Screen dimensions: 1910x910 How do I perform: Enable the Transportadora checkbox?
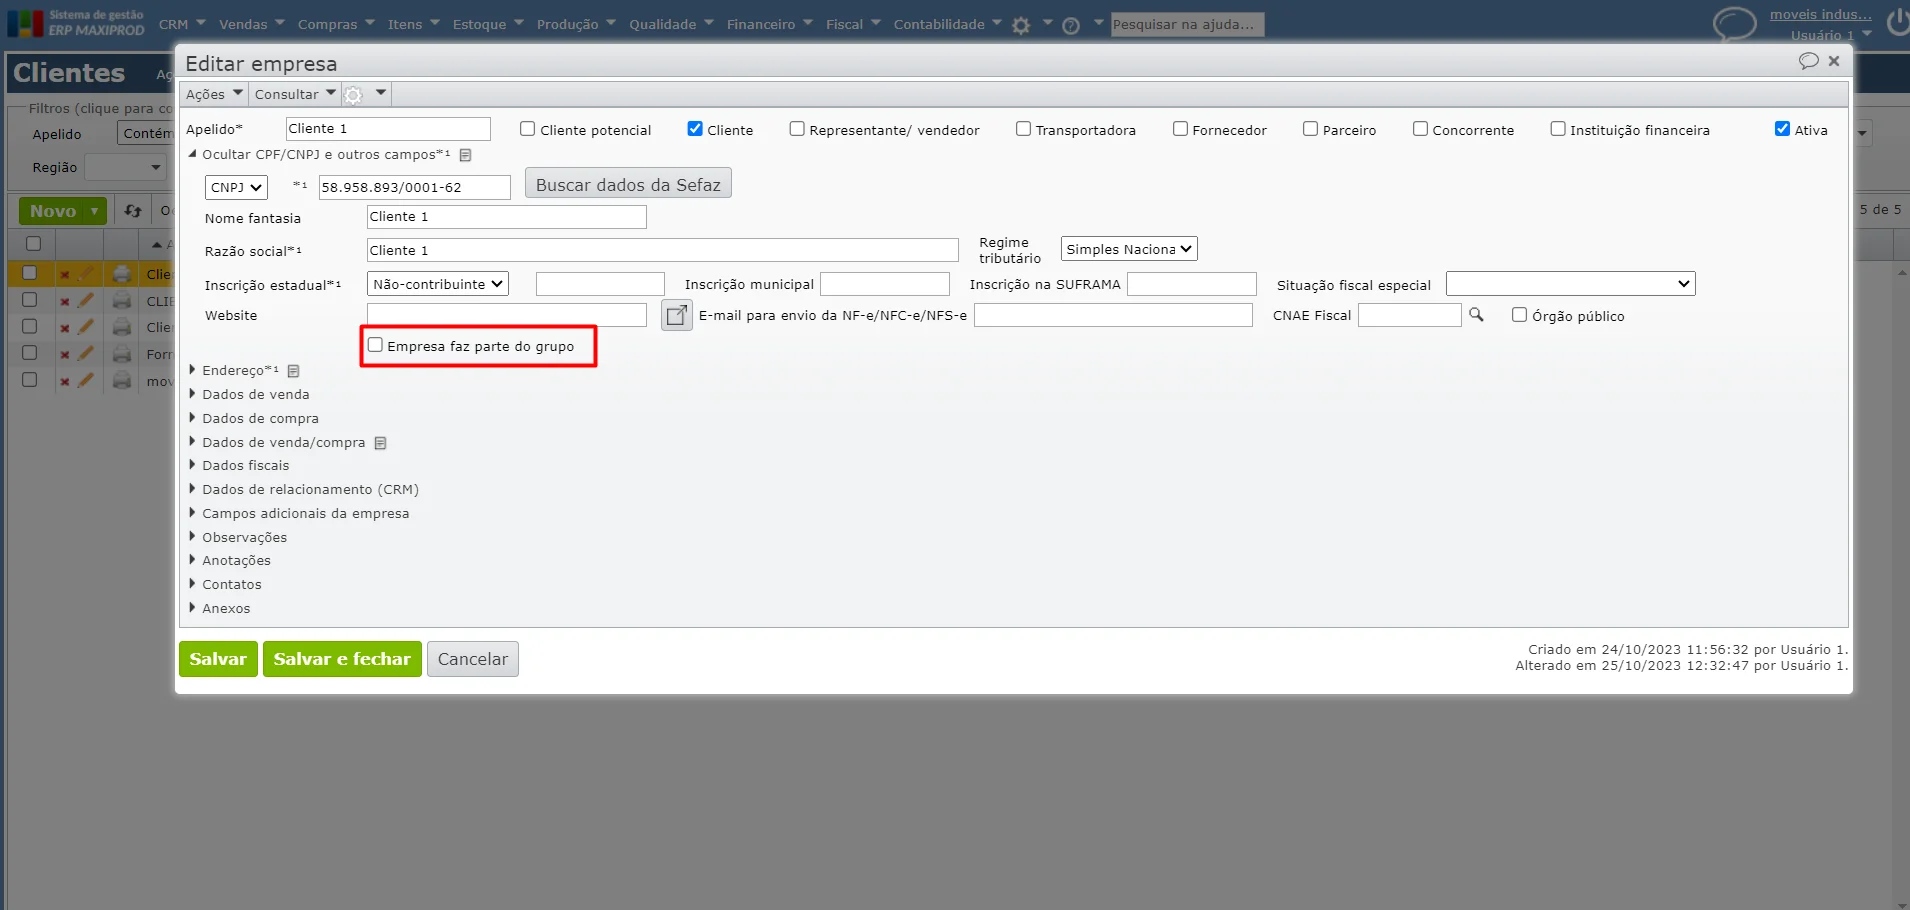[x=1023, y=129]
